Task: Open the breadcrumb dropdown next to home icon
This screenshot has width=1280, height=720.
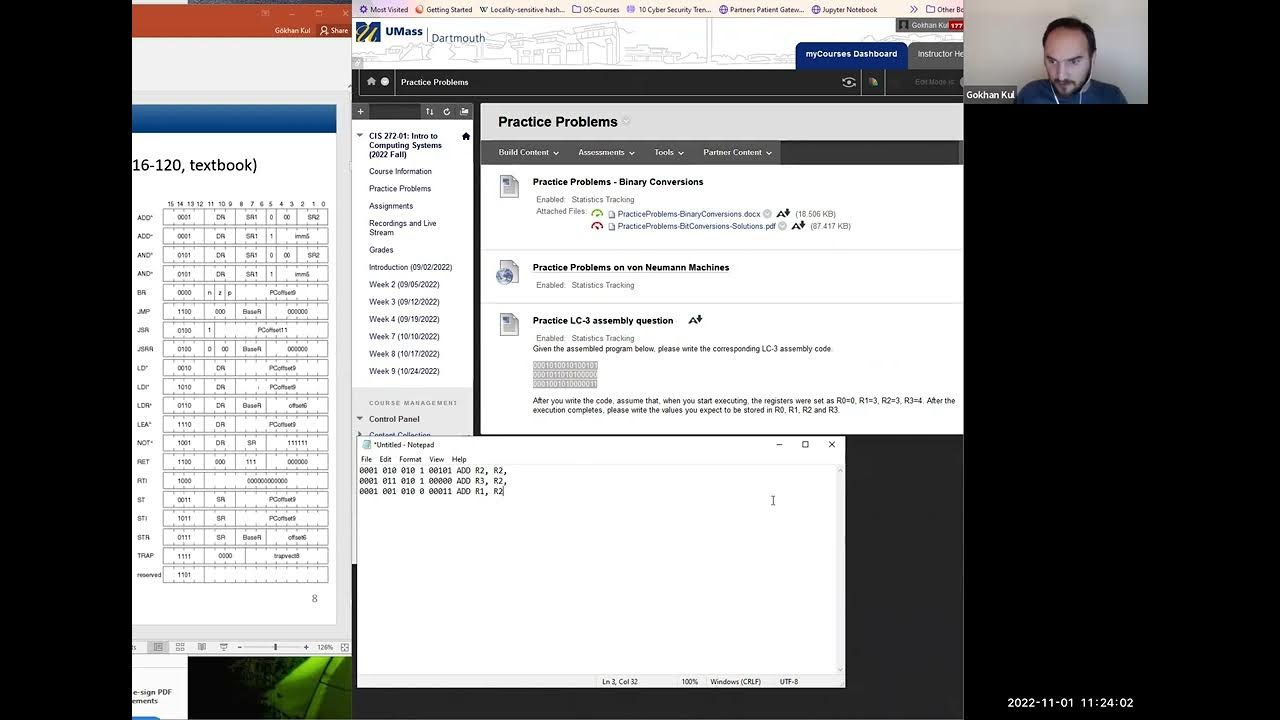Action: point(385,82)
